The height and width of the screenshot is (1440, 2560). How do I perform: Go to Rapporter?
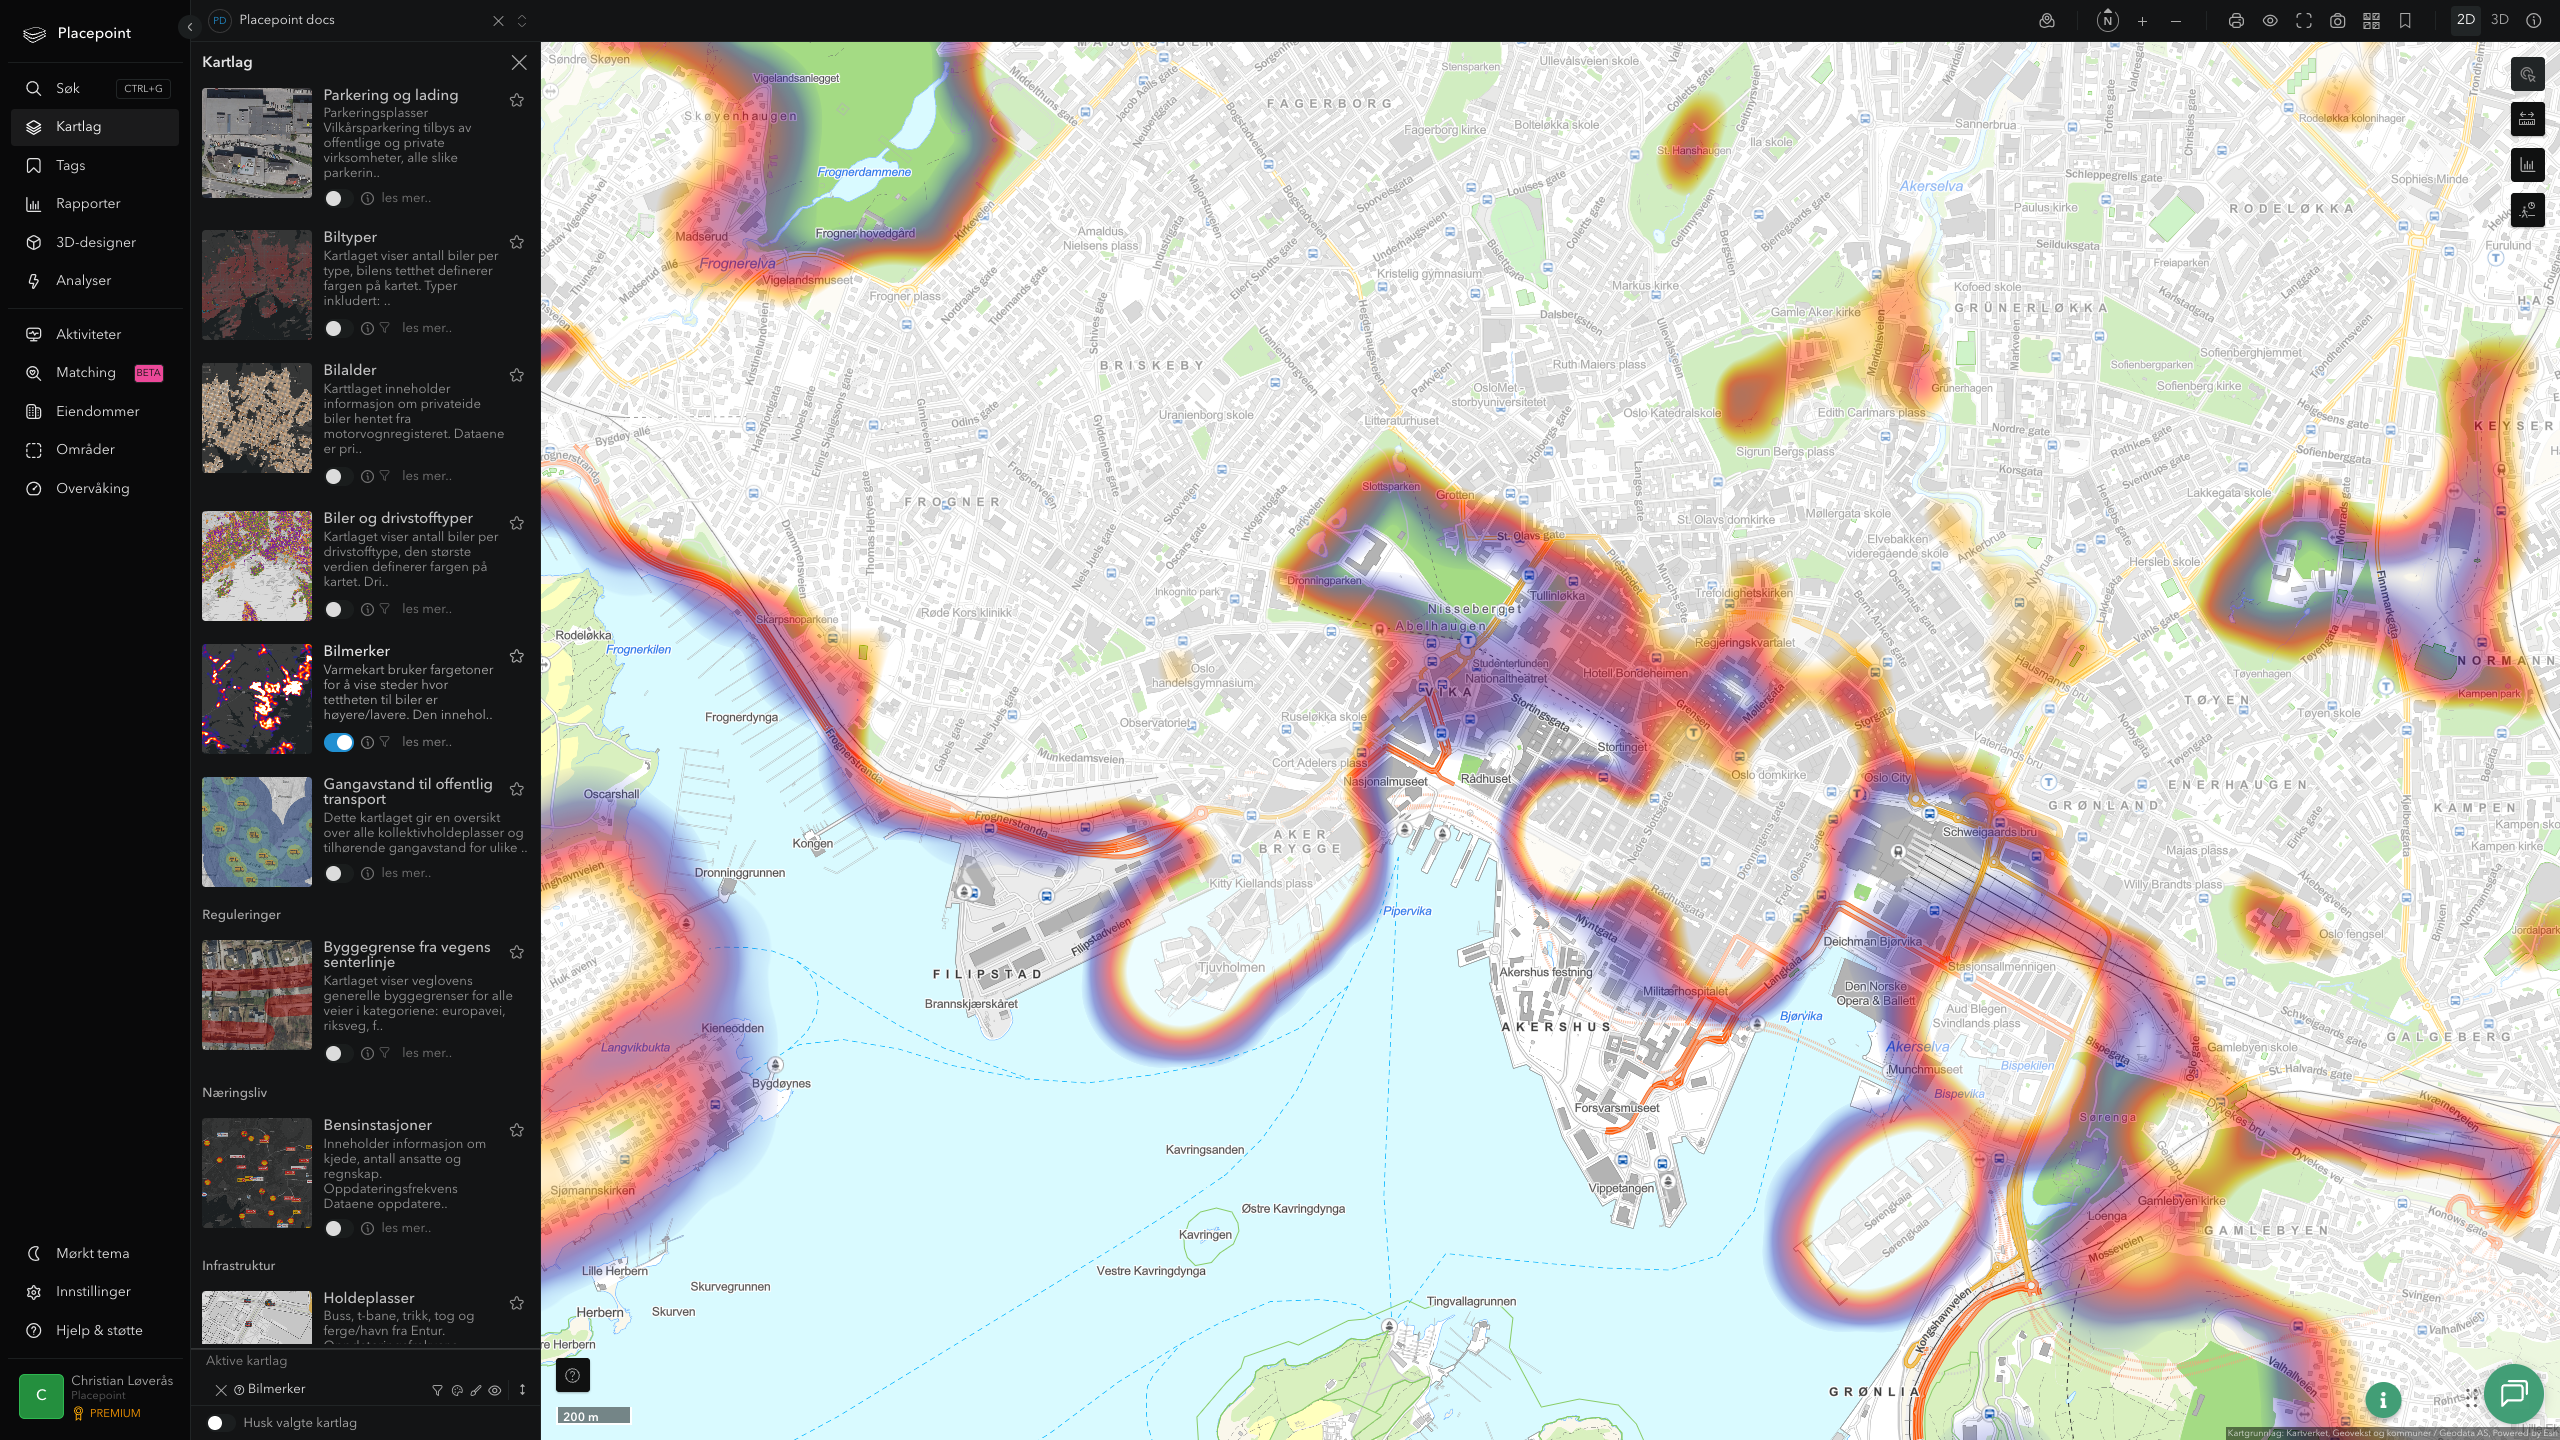pos(95,204)
